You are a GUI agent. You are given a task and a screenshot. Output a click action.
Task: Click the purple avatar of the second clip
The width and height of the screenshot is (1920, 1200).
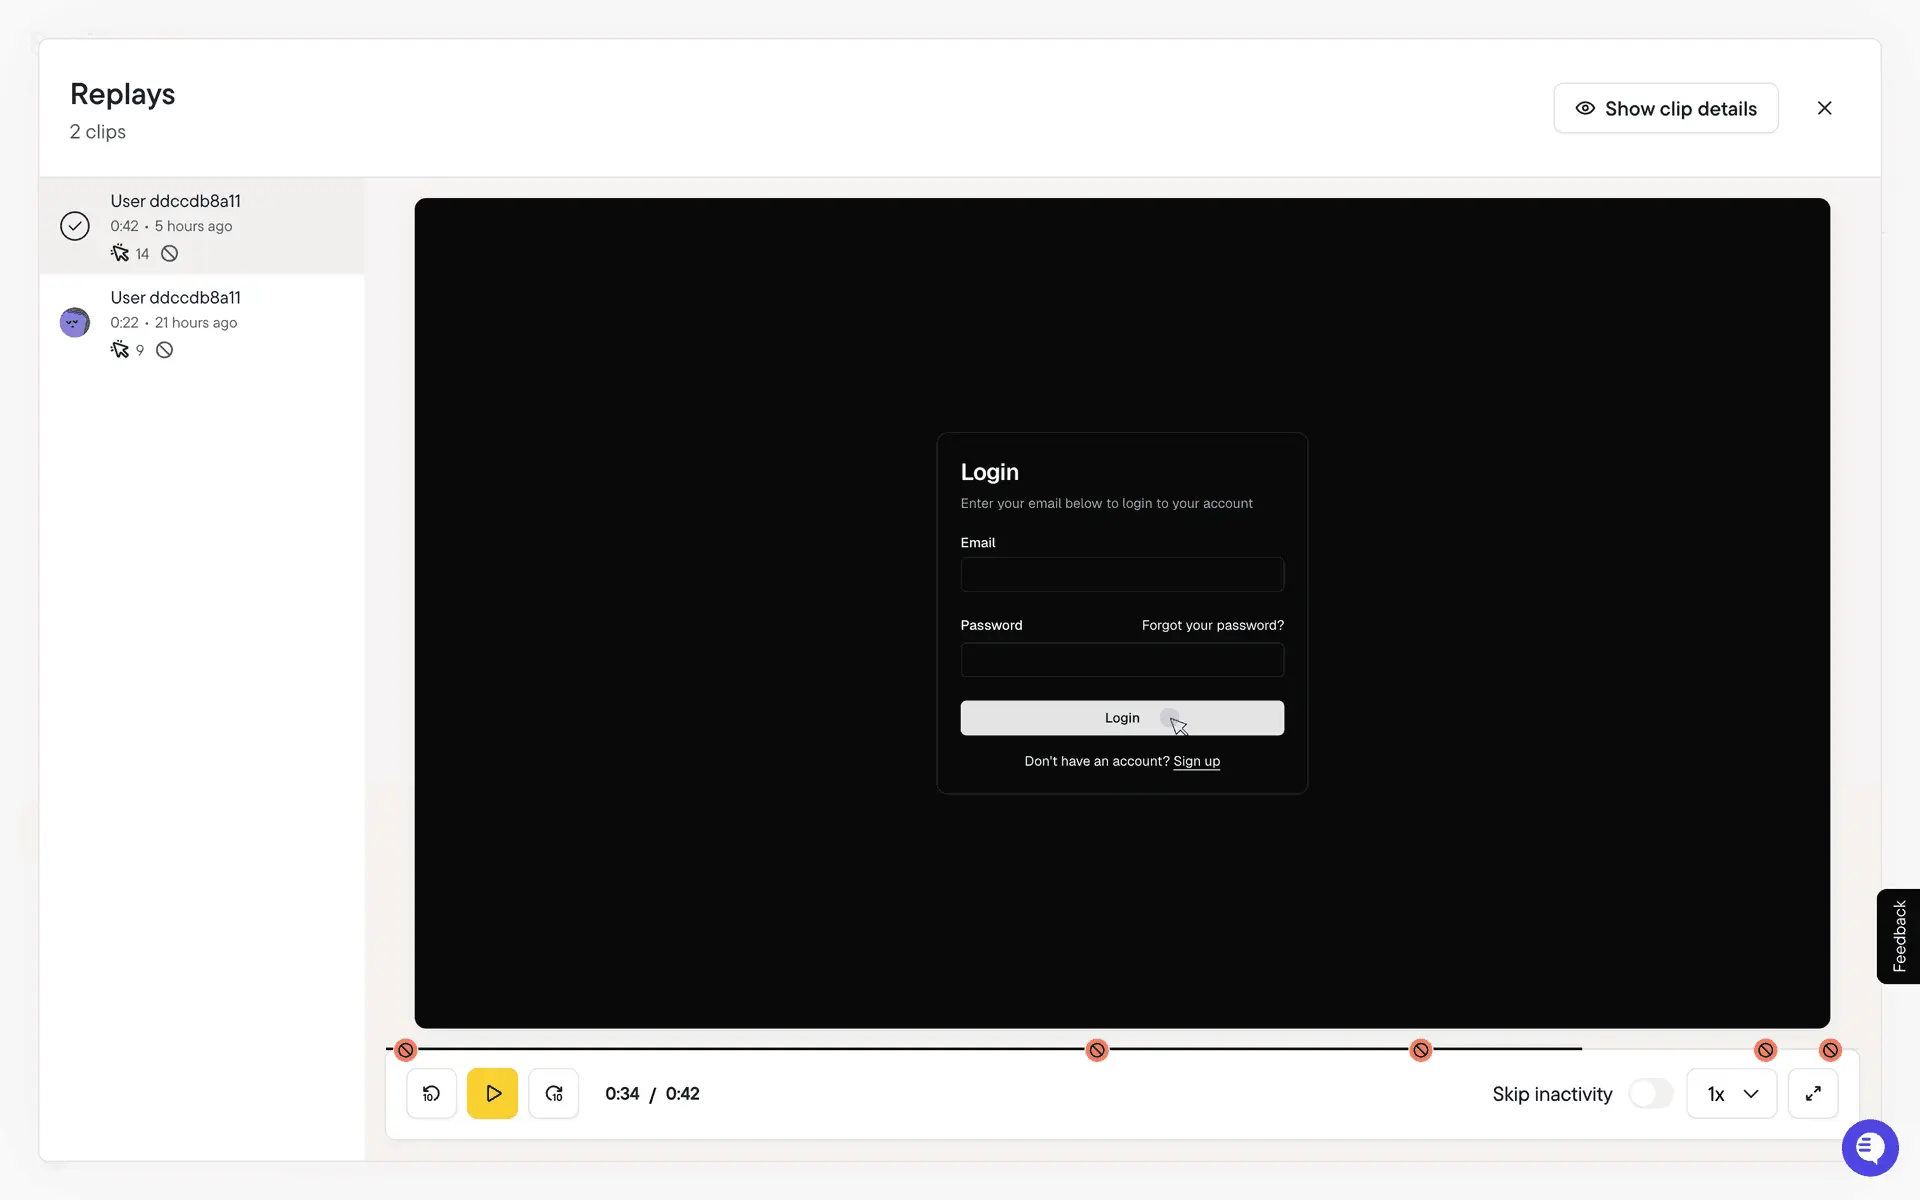[75, 322]
